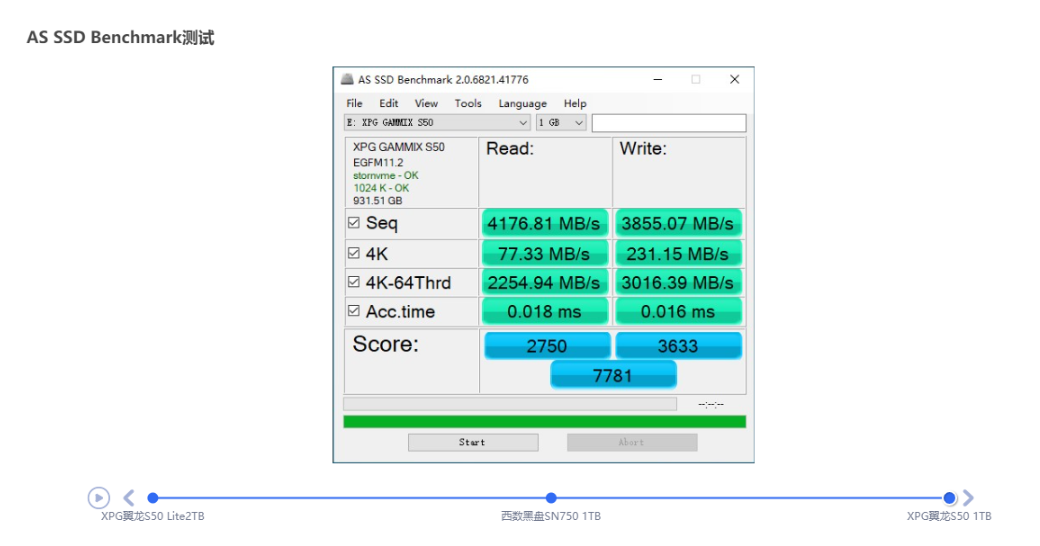Open the Tools menu
The image size is (1040, 546).
point(468,103)
